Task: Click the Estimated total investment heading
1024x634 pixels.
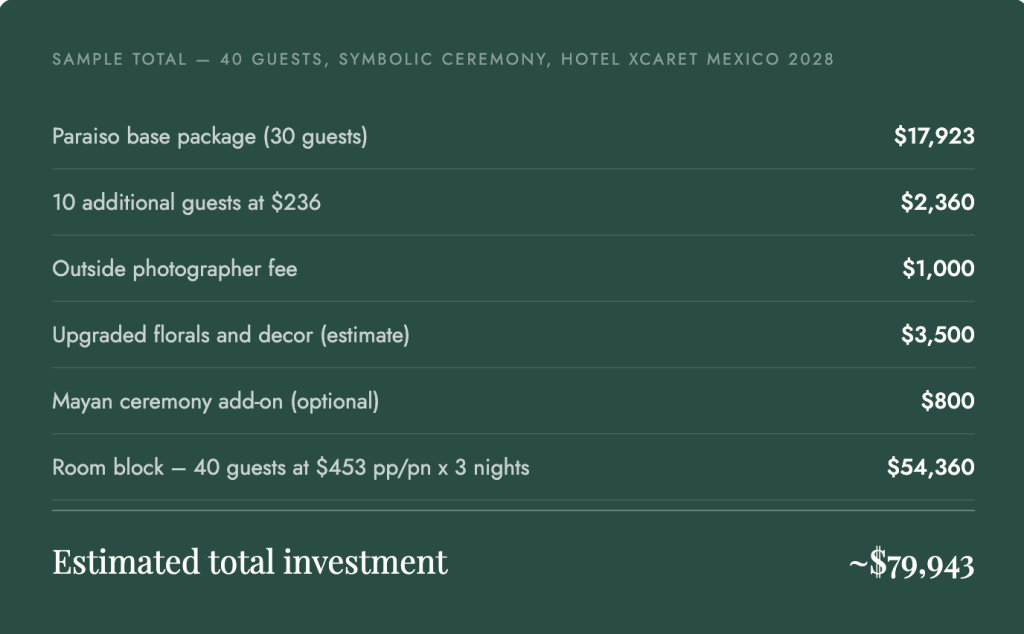Action: coord(250,562)
